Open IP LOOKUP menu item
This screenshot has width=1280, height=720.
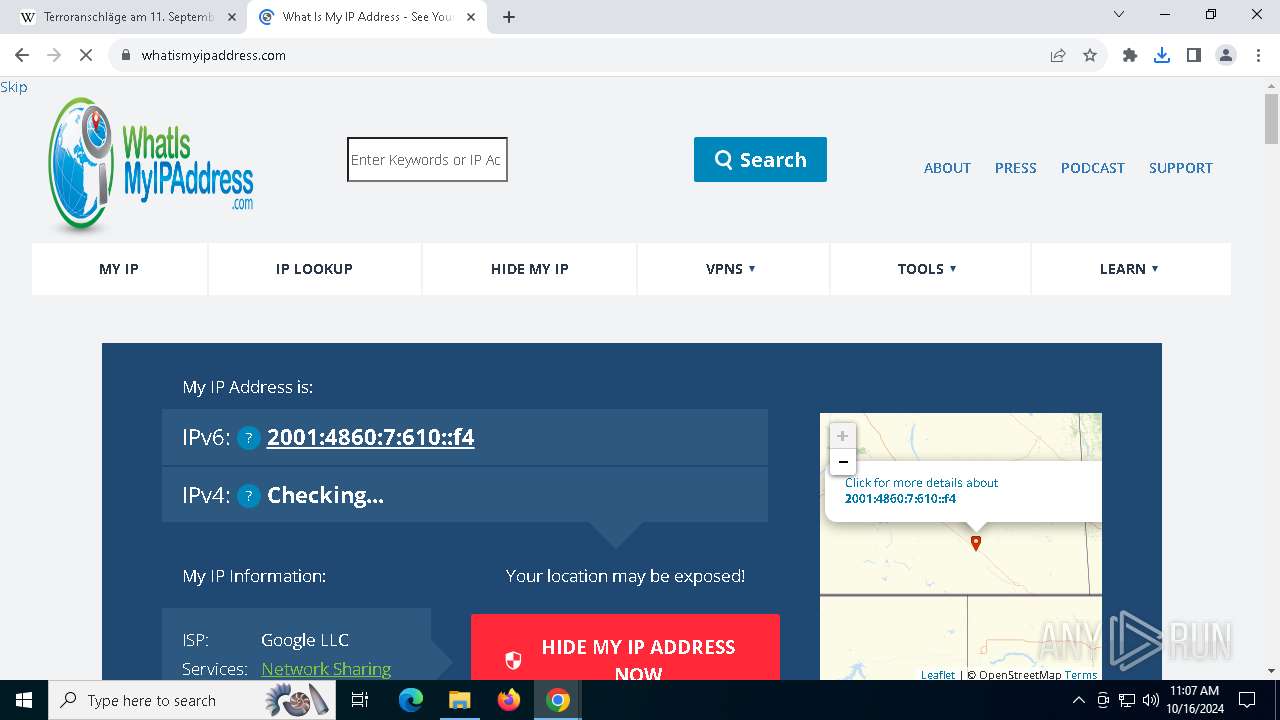(314, 269)
